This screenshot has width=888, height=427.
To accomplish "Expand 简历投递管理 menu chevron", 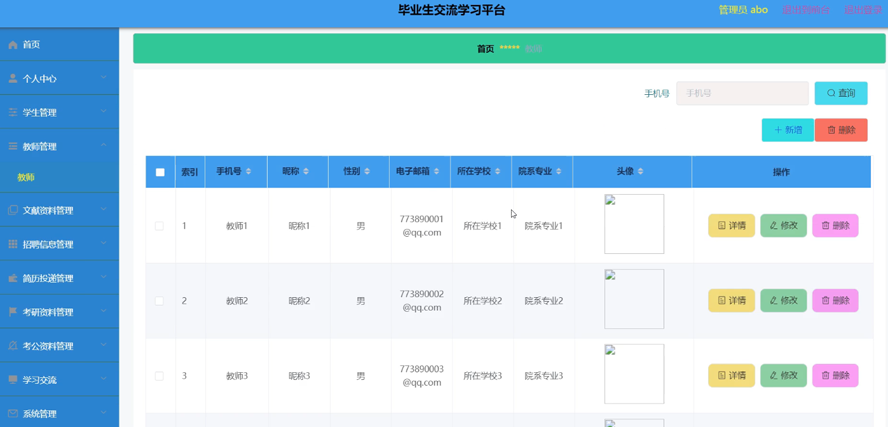I will [x=104, y=277].
